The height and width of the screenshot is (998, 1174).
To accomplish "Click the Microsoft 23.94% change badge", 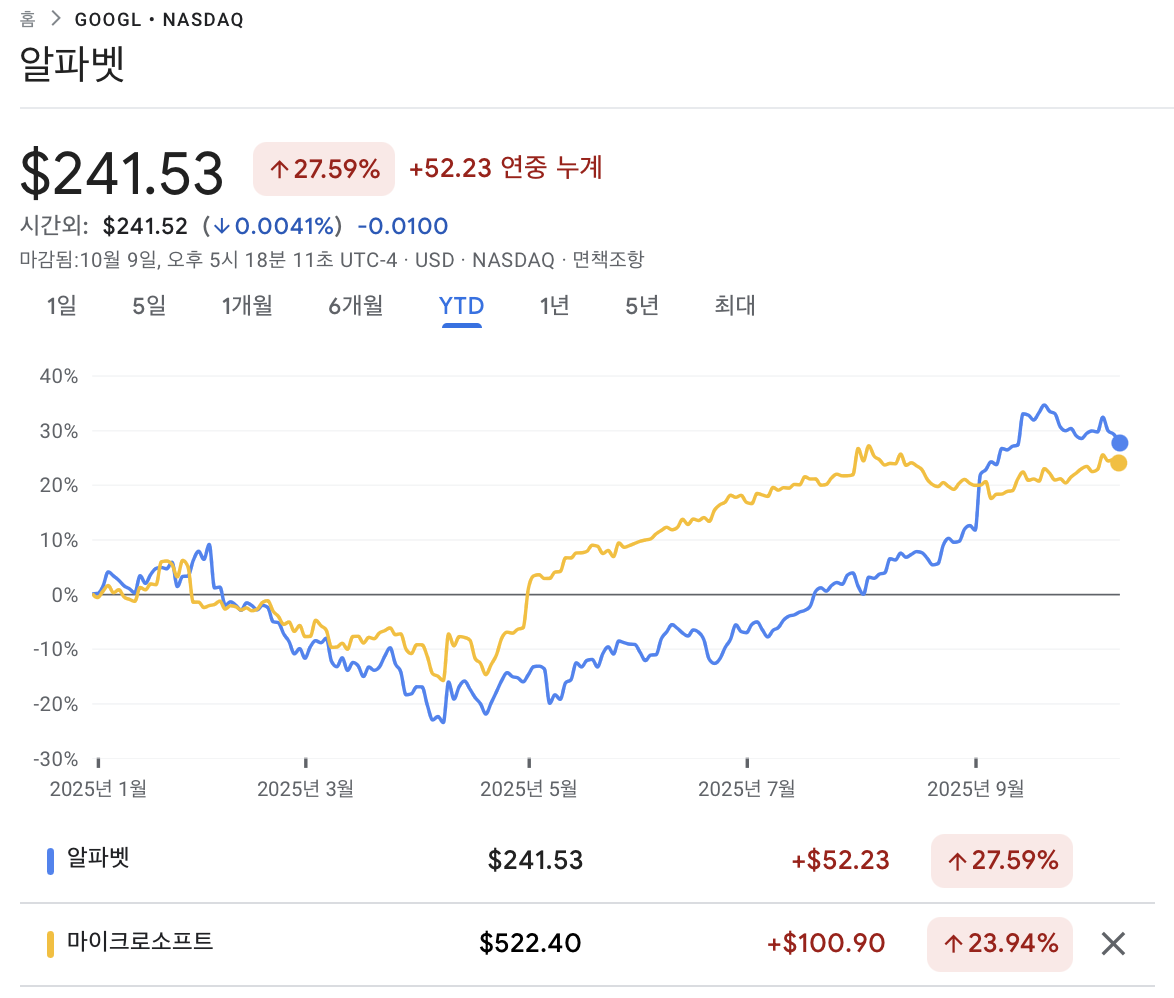I will [1000, 943].
